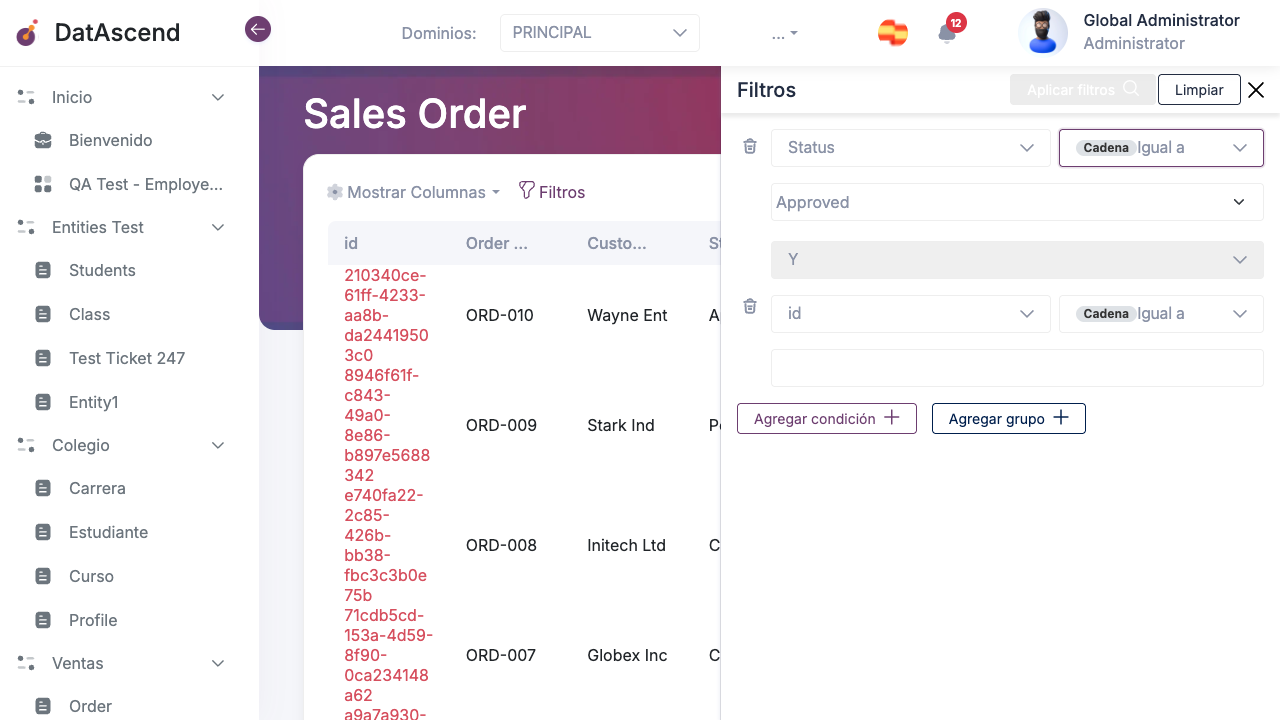Click the Entity1 list icon
Image resolution: width=1280 pixels, height=720 pixels.
pyautogui.click(x=43, y=402)
